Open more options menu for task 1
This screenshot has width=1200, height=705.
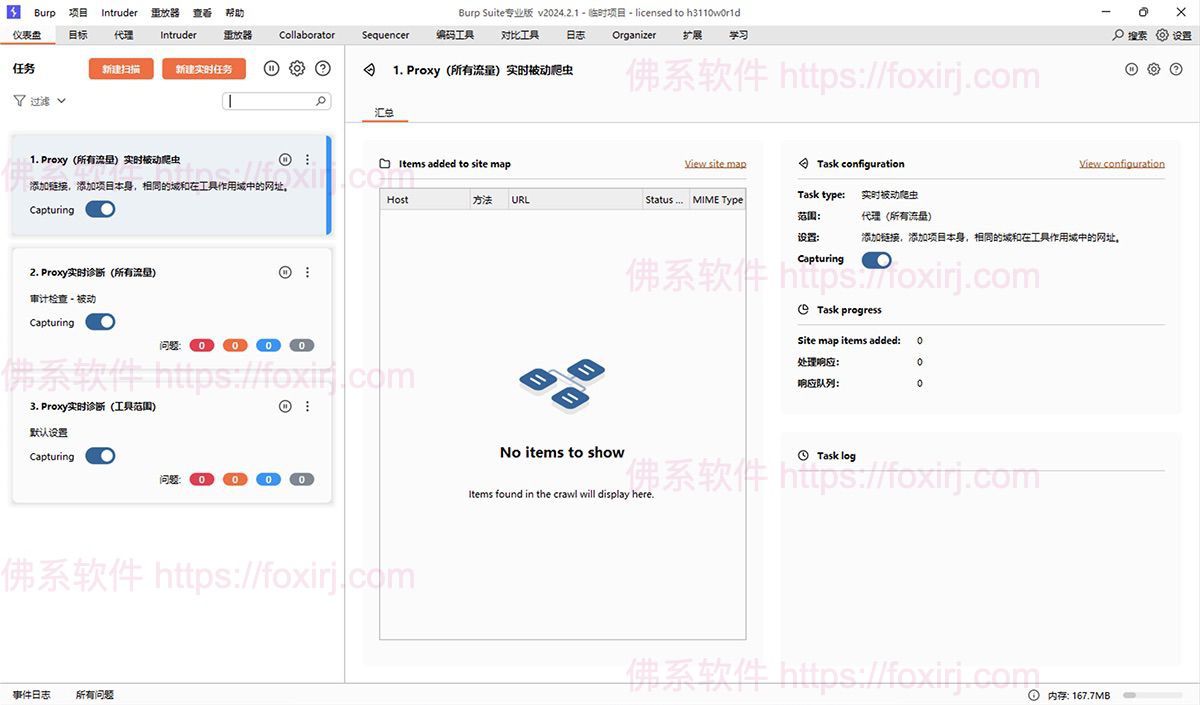[x=307, y=160]
